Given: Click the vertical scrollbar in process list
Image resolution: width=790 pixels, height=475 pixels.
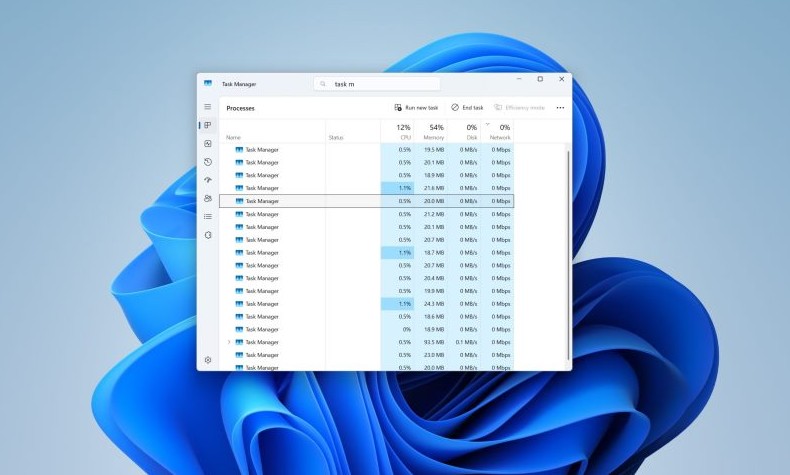Looking at the screenshot, I should point(569,250).
